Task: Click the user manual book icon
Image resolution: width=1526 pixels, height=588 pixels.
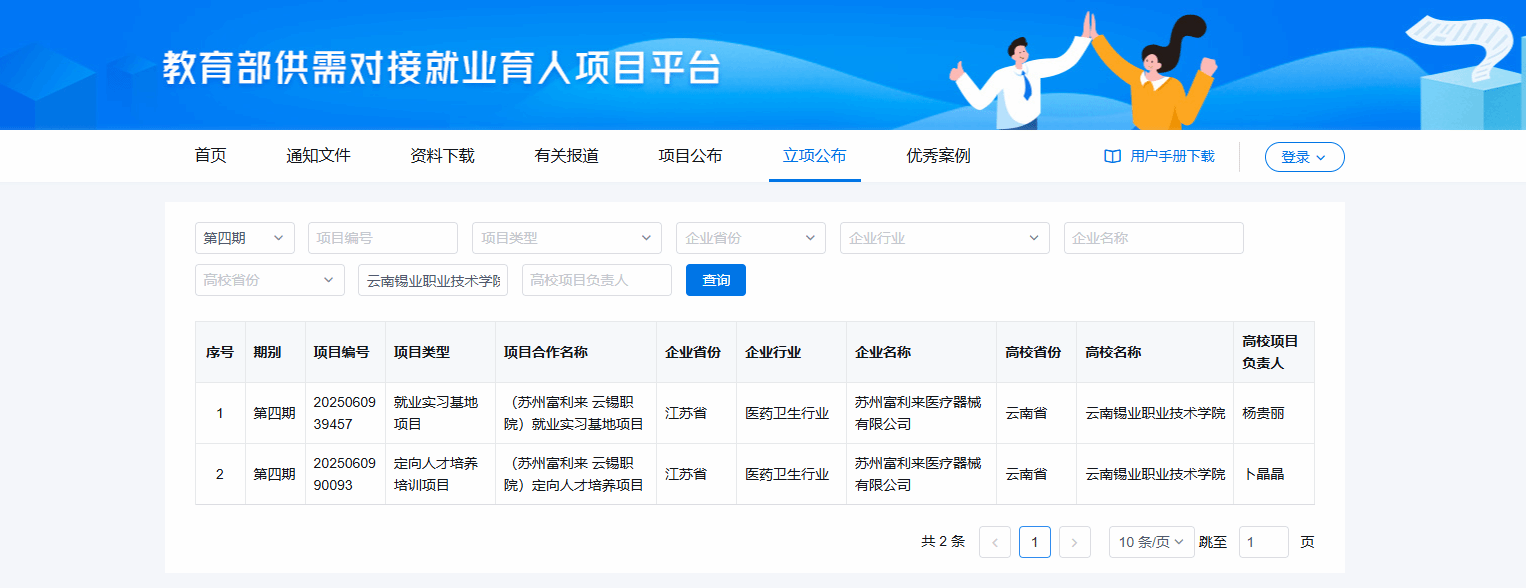Action: click(1112, 157)
